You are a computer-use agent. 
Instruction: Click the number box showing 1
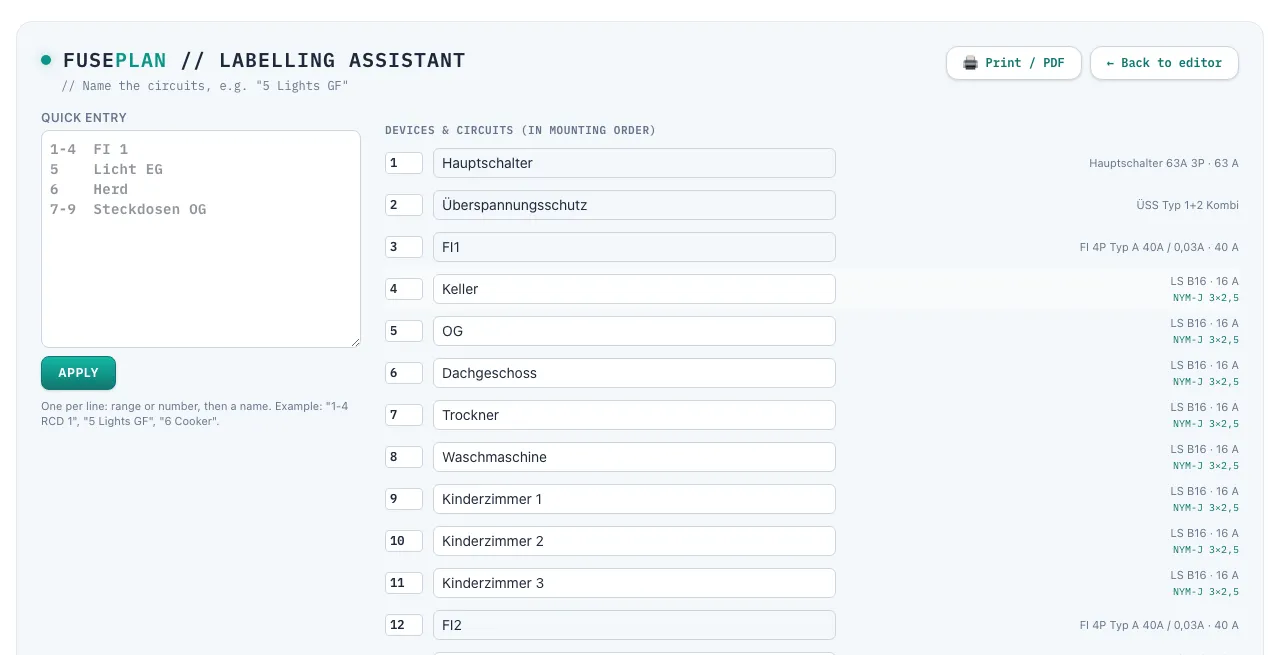404,163
